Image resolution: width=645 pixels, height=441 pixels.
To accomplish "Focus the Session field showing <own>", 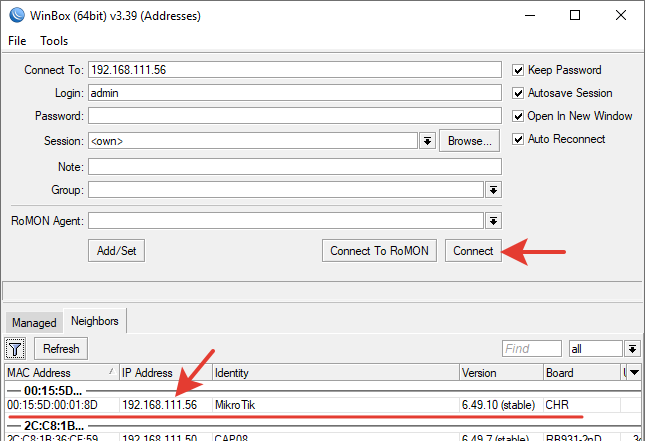I will pyautogui.click(x=253, y=141).
